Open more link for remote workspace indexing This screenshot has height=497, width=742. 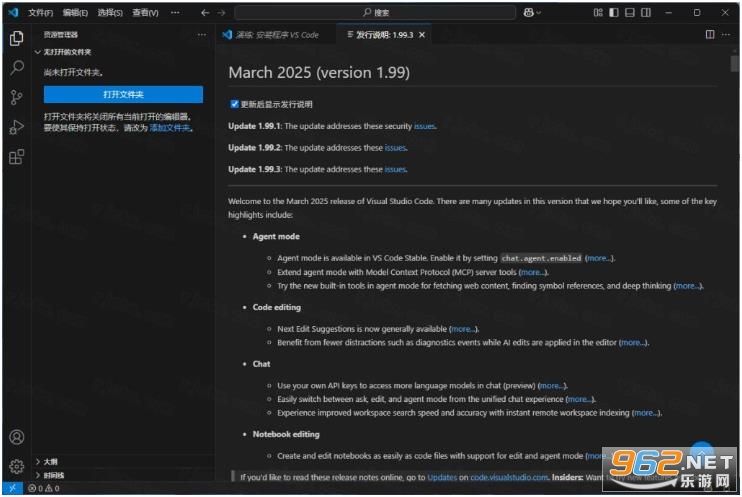point(646,413)
